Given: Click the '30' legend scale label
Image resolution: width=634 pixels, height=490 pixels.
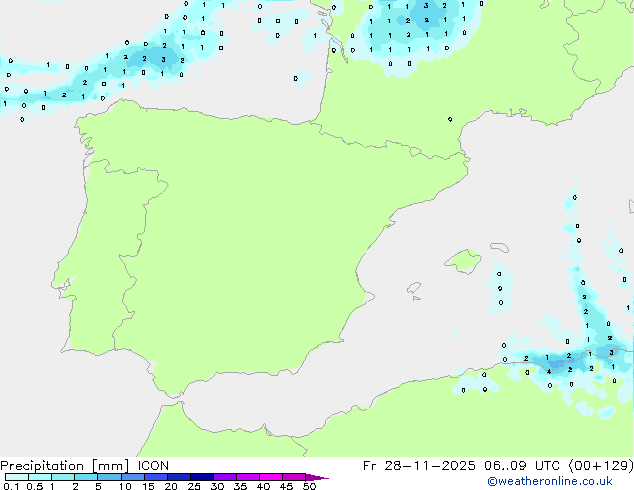Looking at the screenshot, I should tap(217, 486).
